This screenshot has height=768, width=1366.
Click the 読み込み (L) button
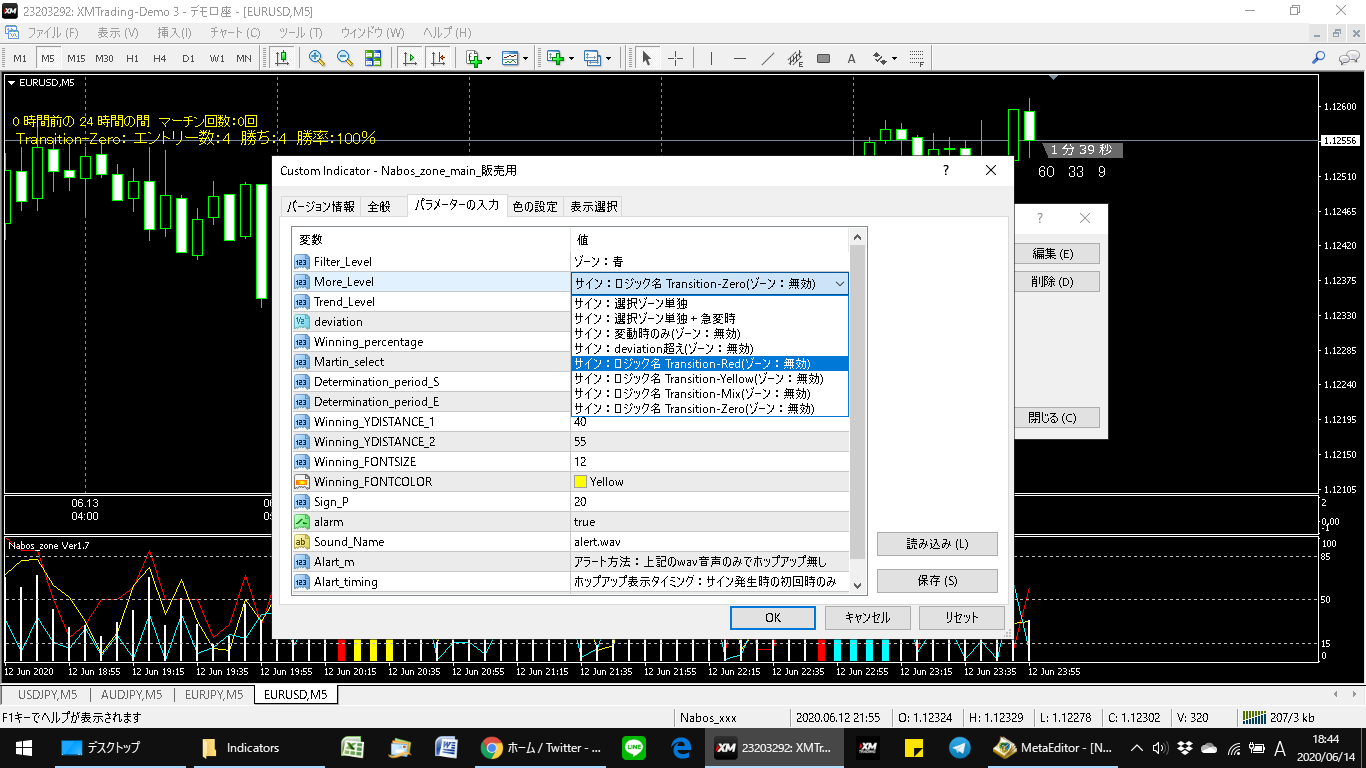(x=937, y=544)
